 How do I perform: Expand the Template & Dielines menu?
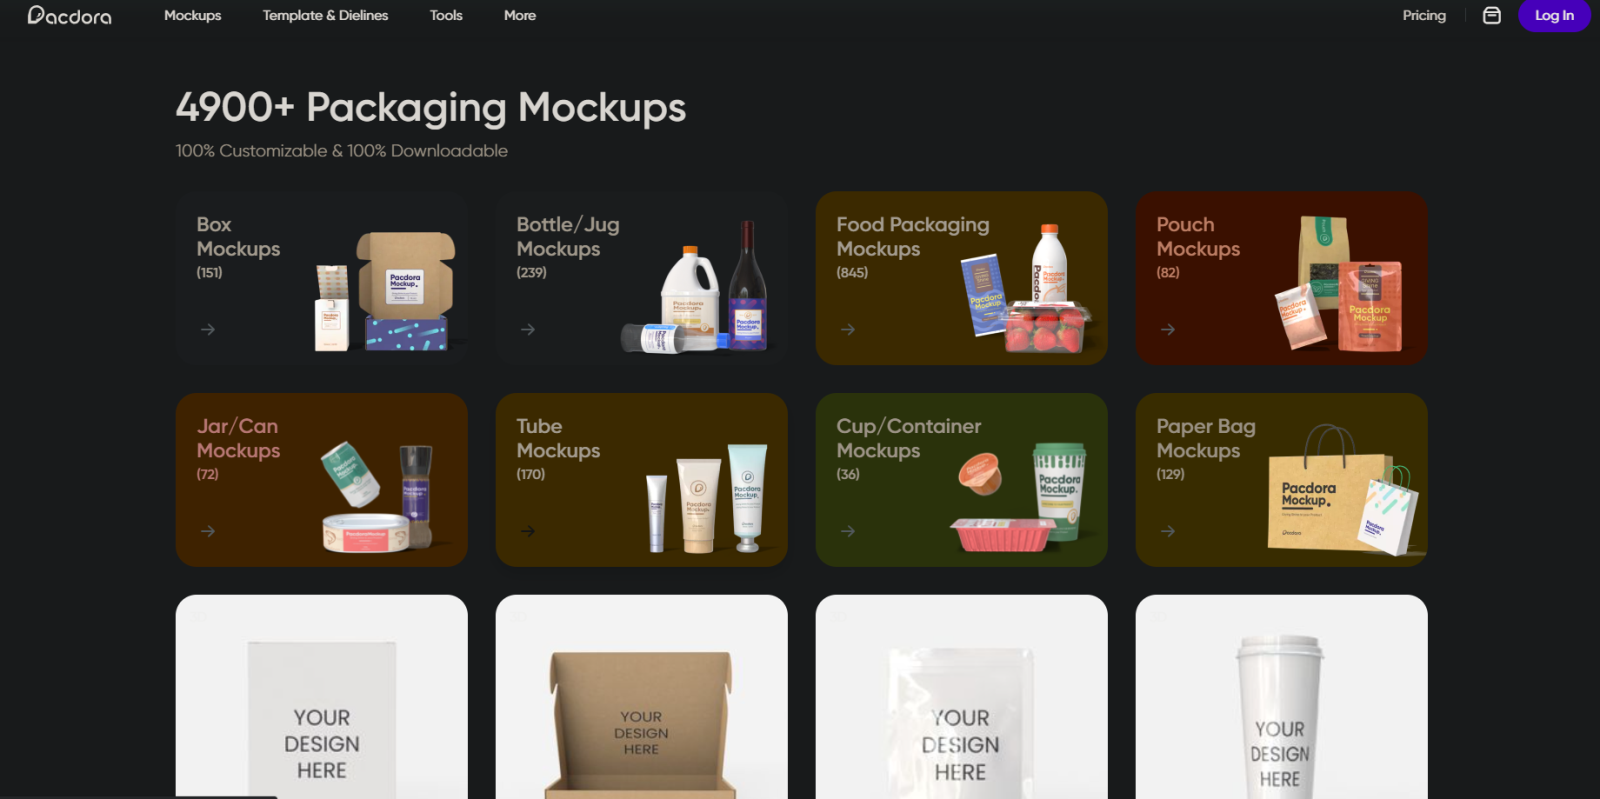325,15
